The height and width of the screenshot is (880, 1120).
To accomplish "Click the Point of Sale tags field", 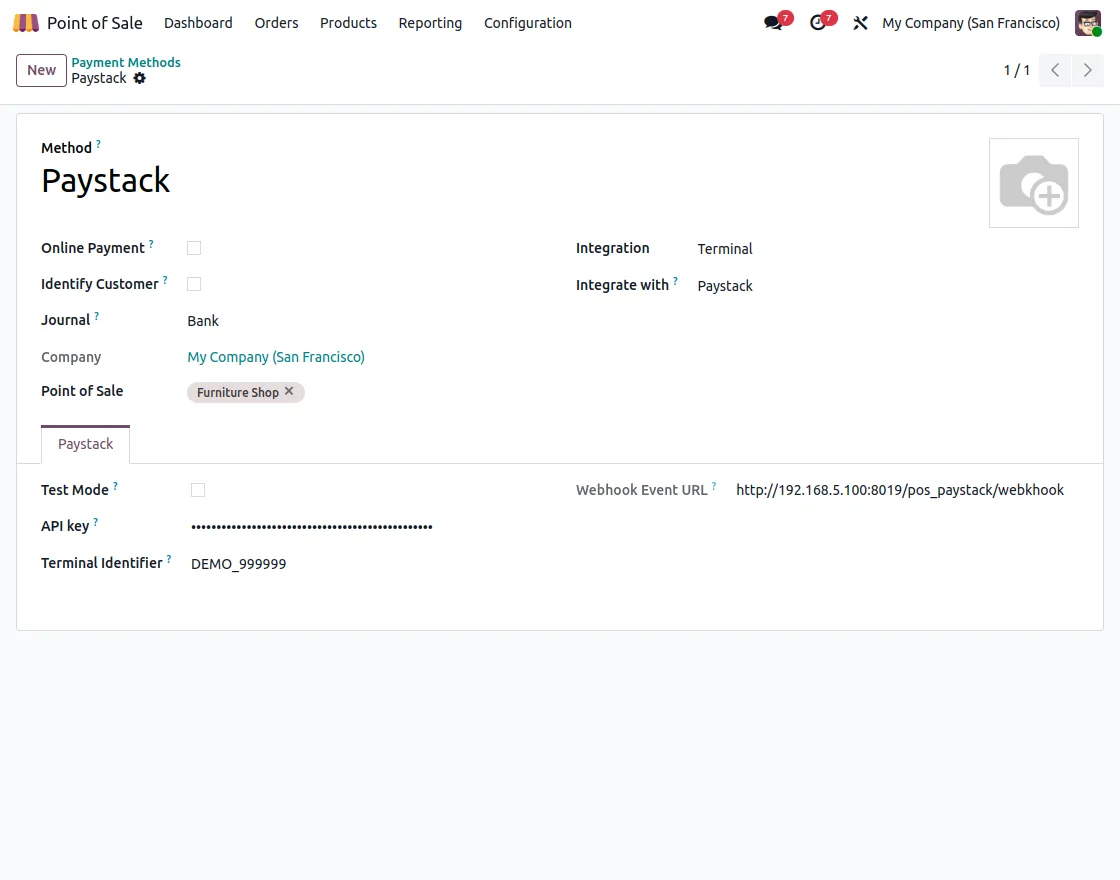I will (364, 392).
